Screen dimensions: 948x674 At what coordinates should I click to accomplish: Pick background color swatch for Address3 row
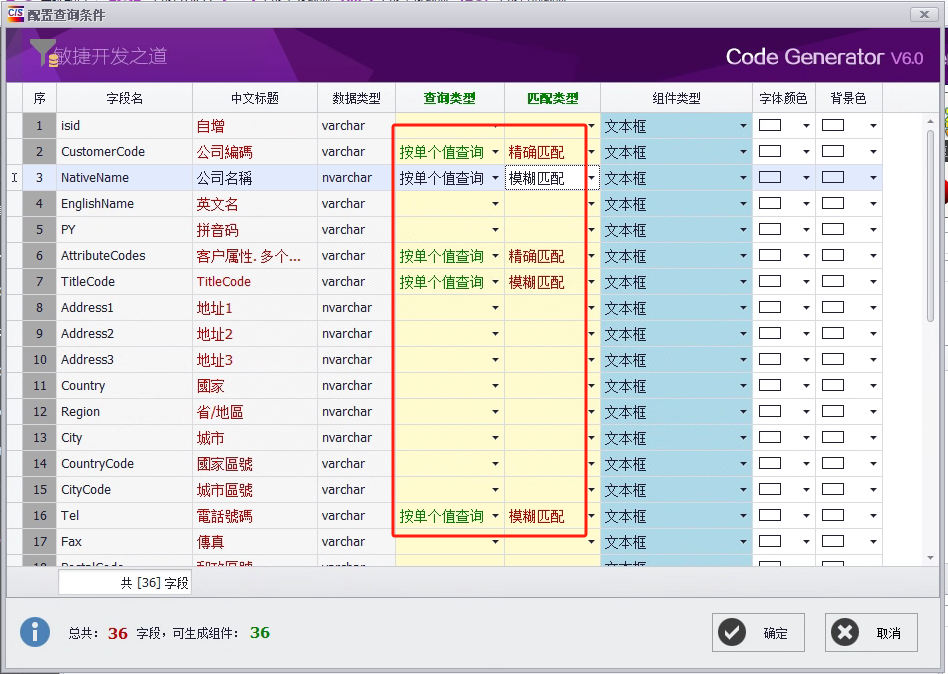click(833, 359)
